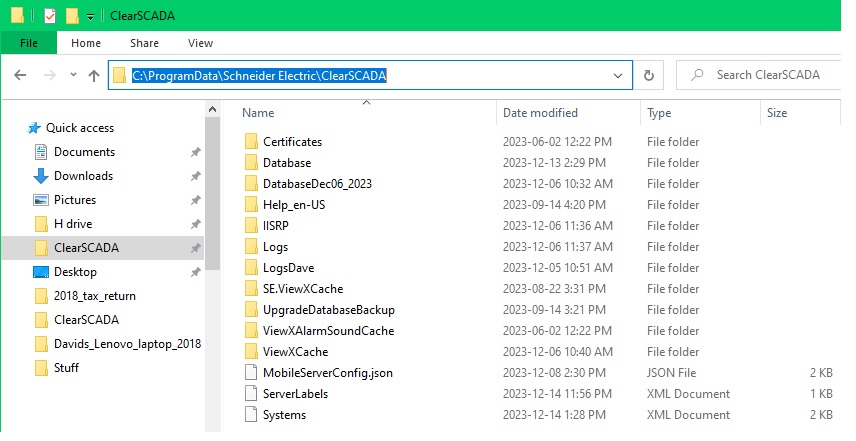Select the SE.ViewXCache folder name

(303, 289)
